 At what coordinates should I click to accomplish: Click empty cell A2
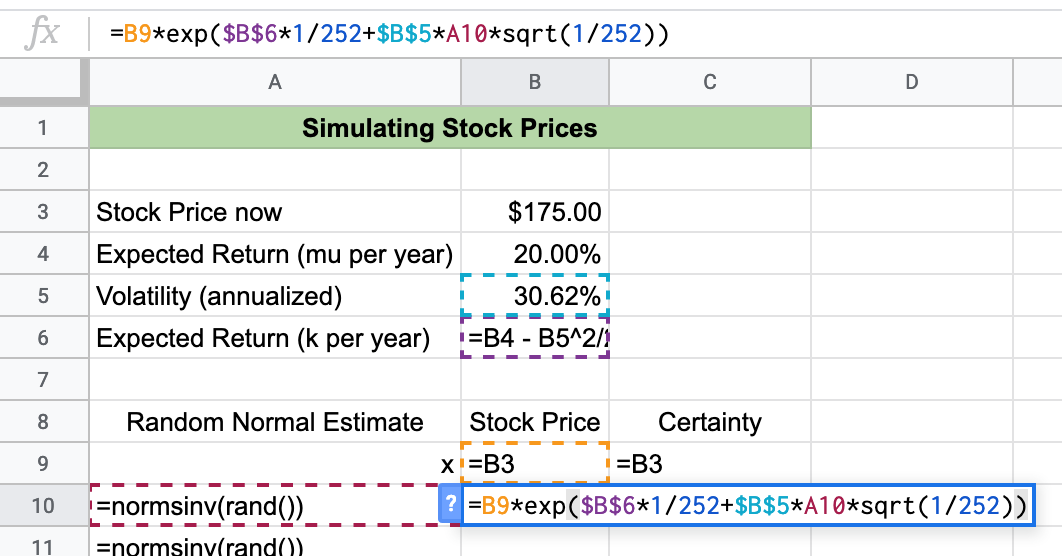point(275,169)
